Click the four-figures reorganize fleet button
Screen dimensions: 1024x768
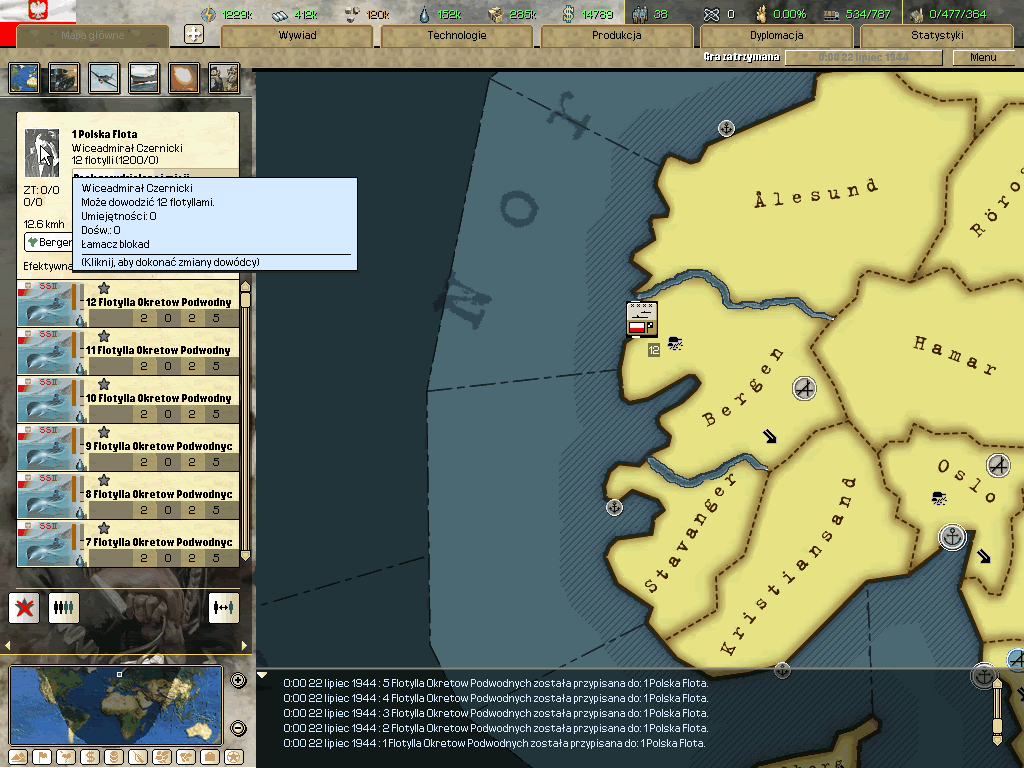tap(63, 608)
